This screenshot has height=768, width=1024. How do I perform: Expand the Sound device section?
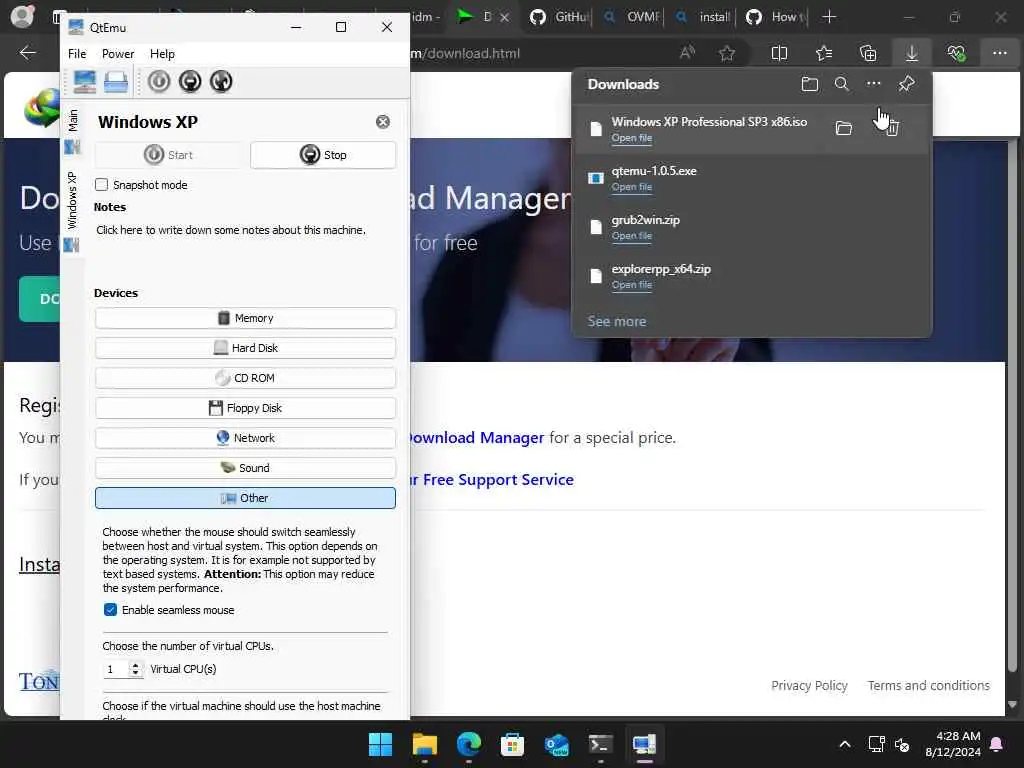coord(245,468)
